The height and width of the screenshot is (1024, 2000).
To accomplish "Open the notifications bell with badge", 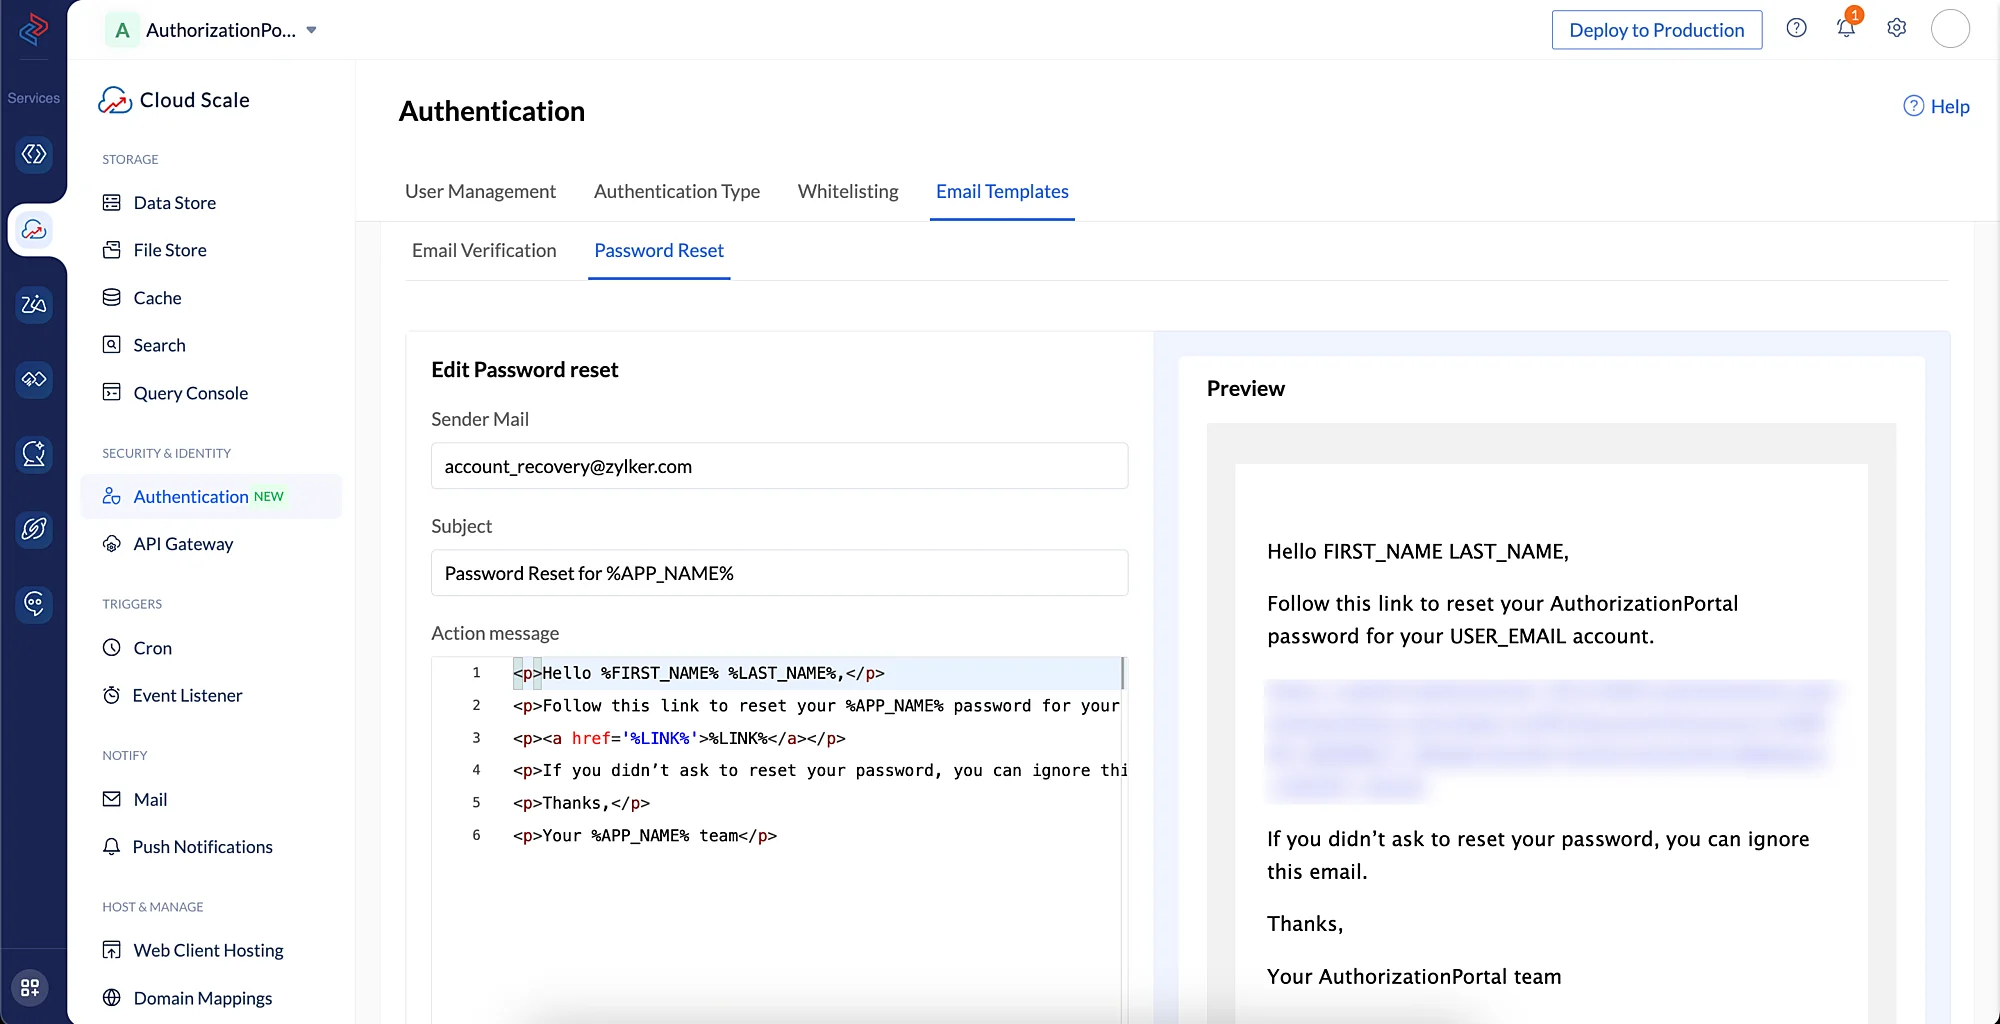I will pyautogui.click(x=1847, y=26).
